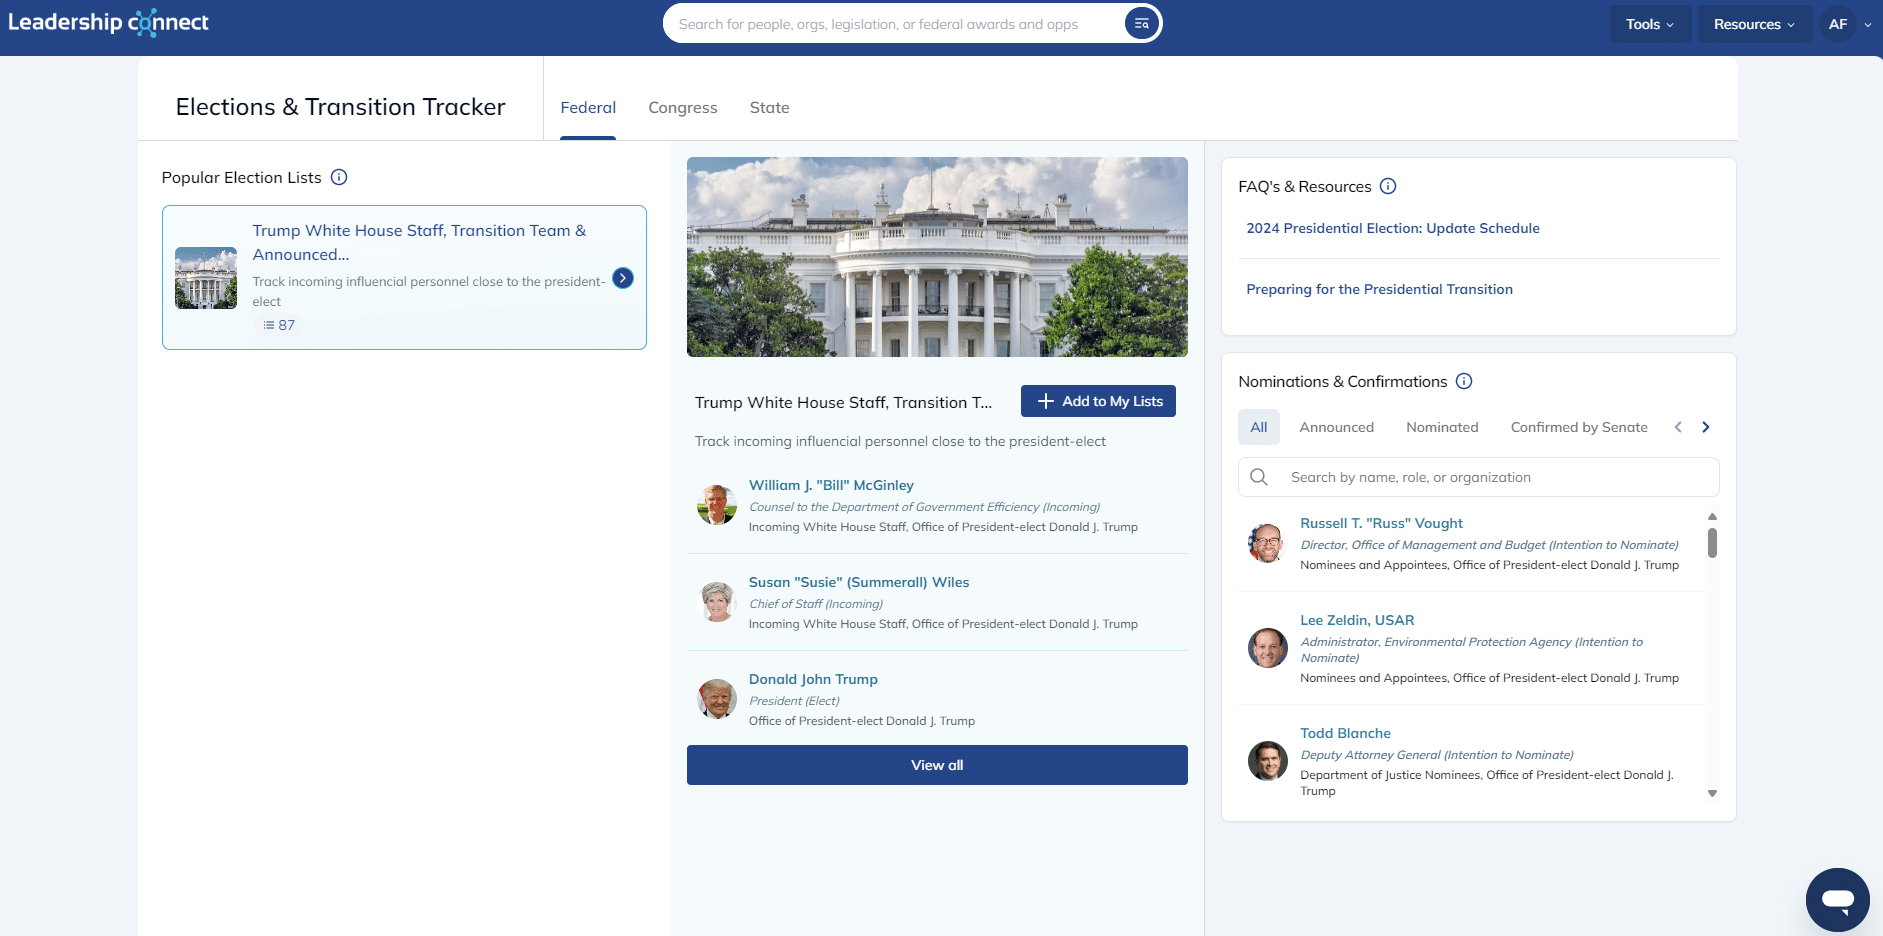The height and width of the screenshot is (936, 1883).
Task: Click the View all button
Action: (937, 765)
